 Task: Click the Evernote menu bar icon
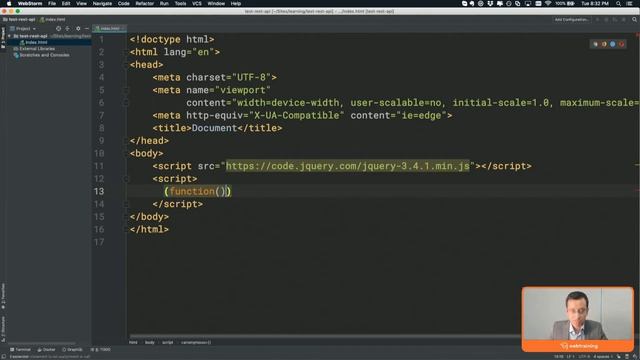pos(472,3)
